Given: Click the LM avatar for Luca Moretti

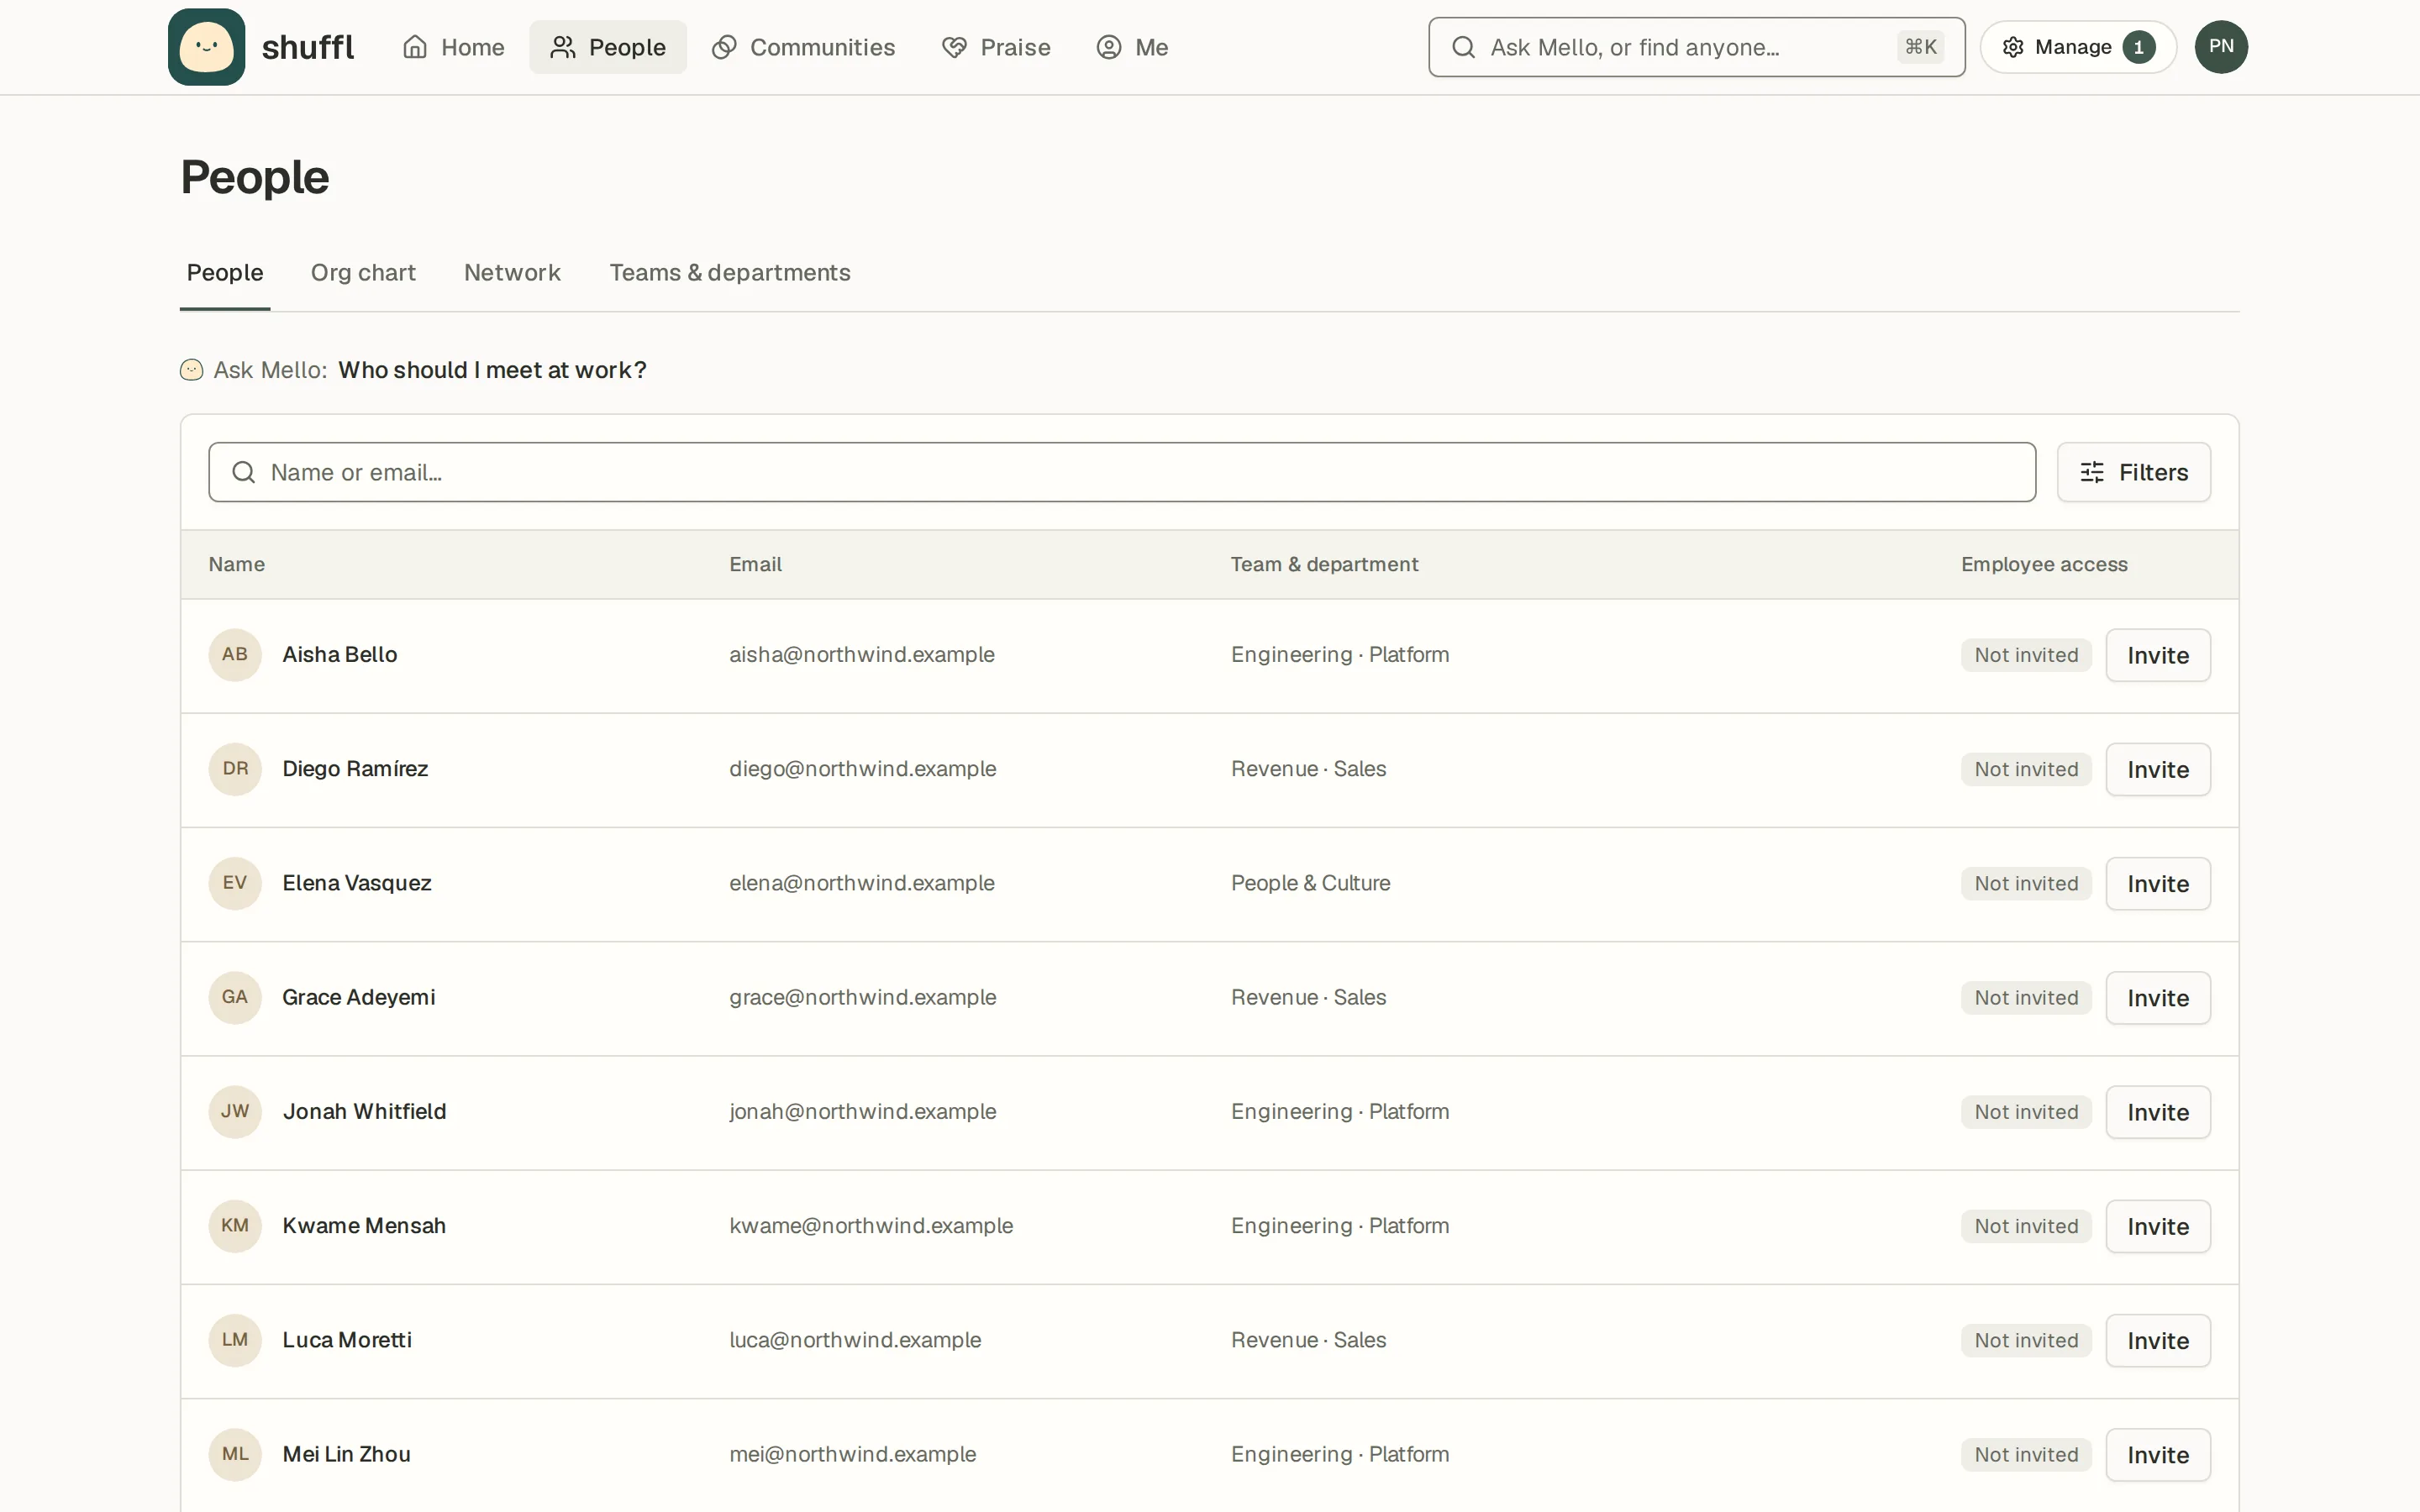Looking at the screenshot, I should point(235,1340).
